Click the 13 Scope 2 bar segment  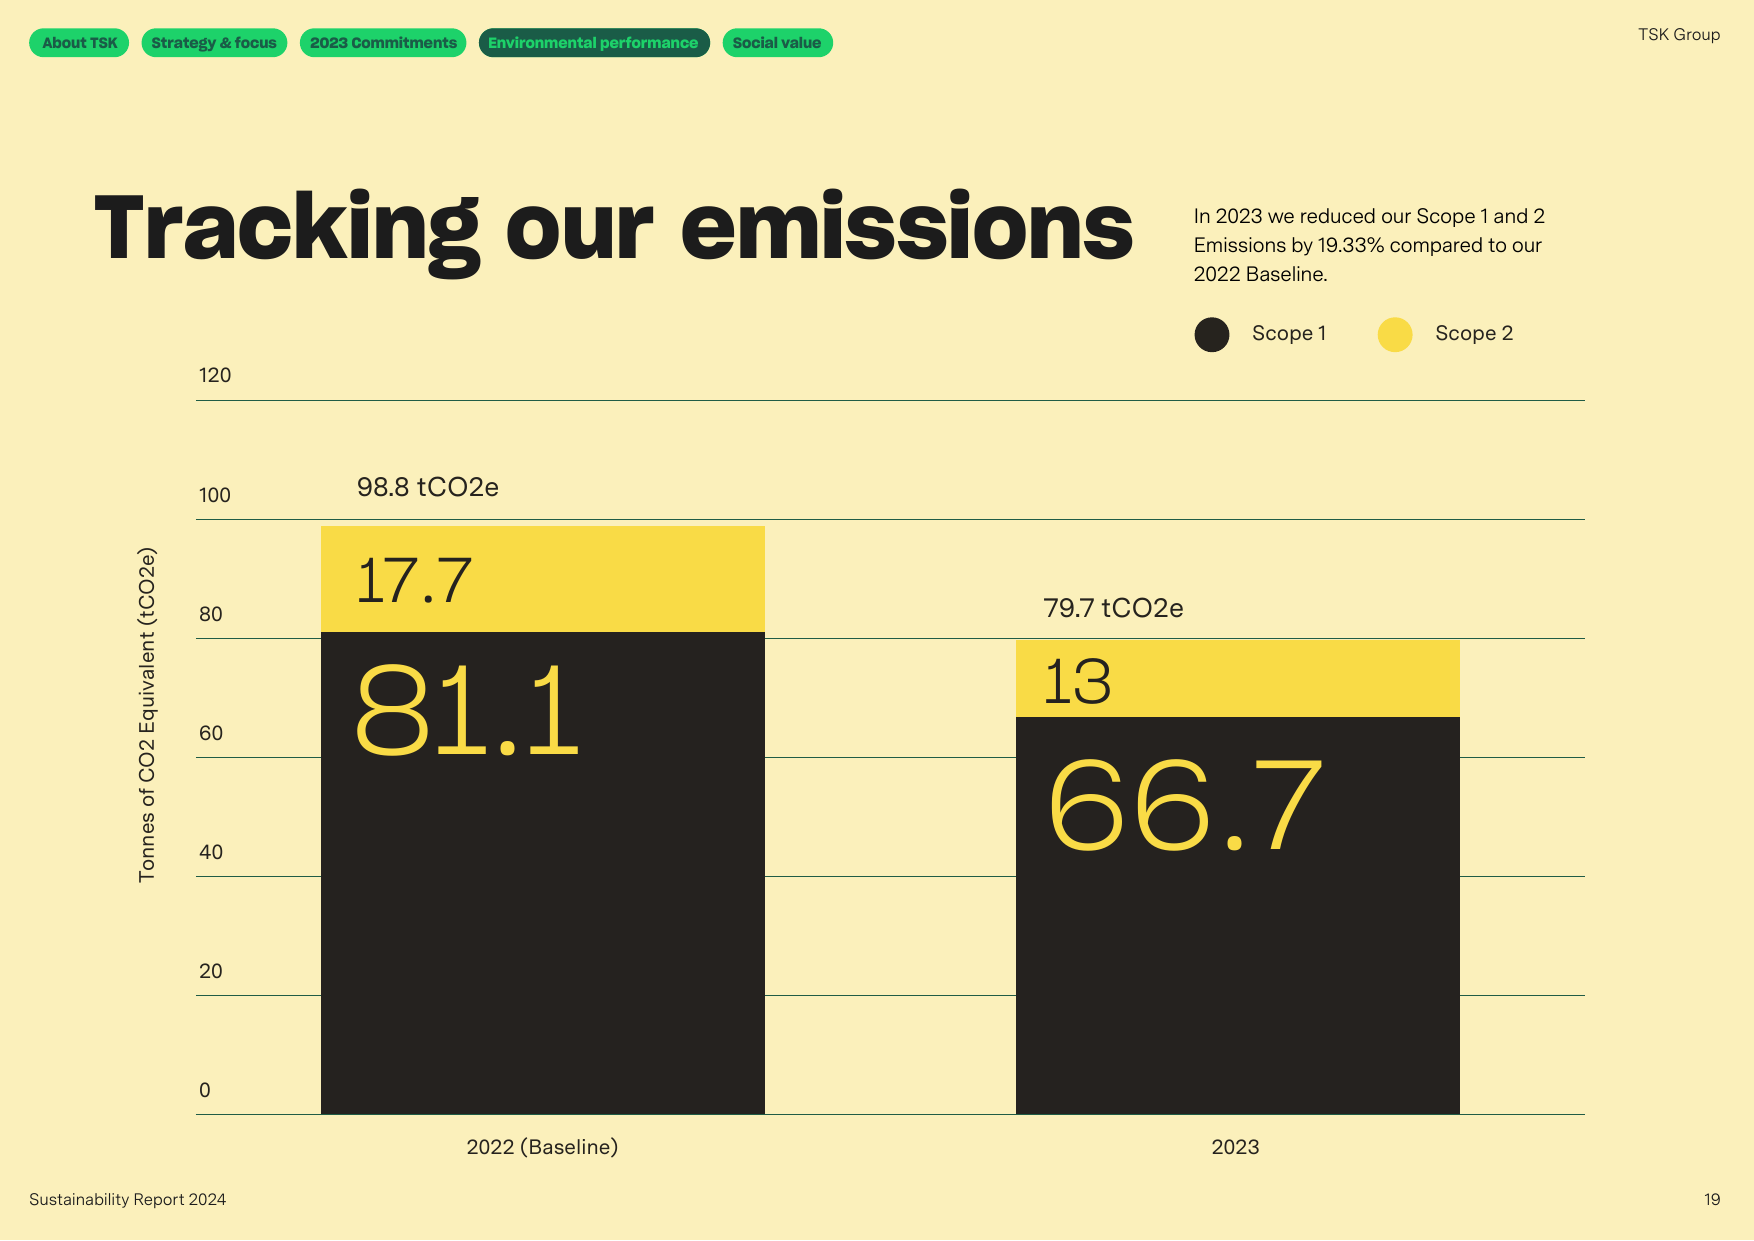(1238, 678)
